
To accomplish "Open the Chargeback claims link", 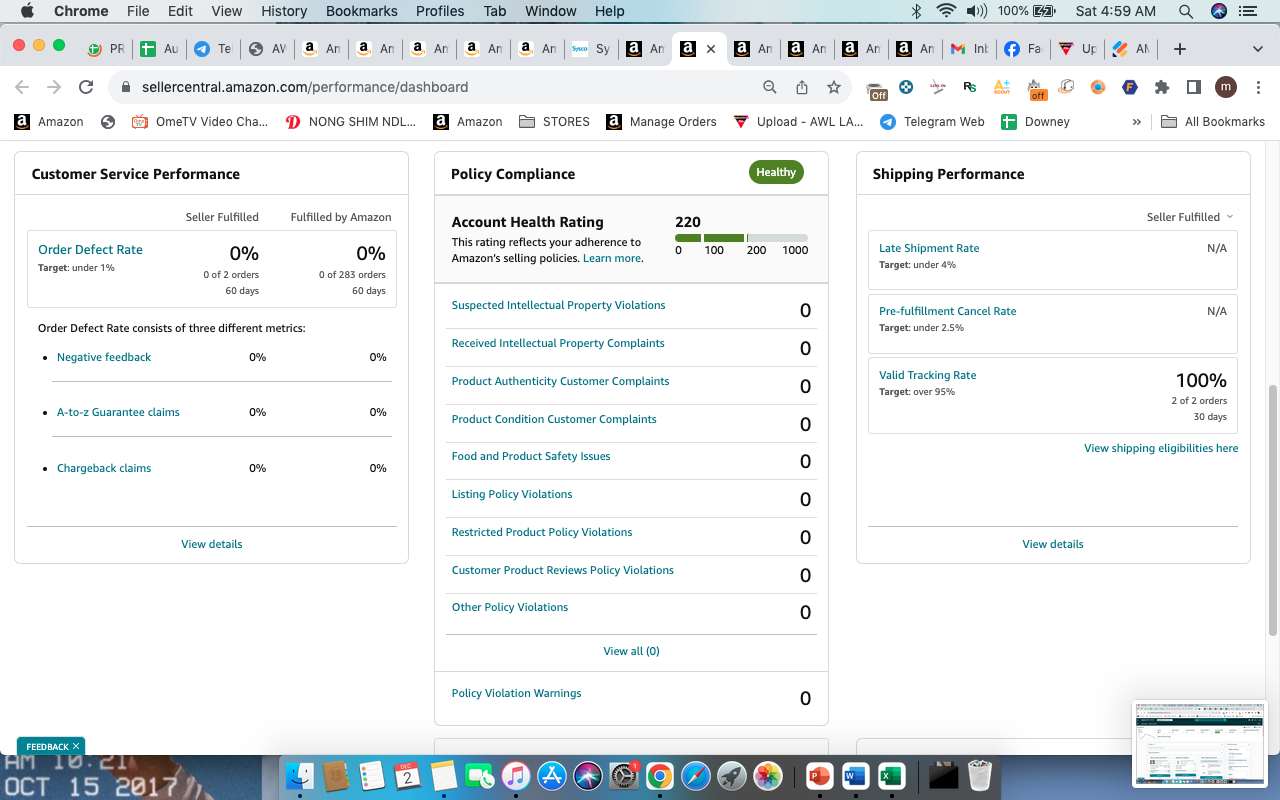I will (104, 468).
